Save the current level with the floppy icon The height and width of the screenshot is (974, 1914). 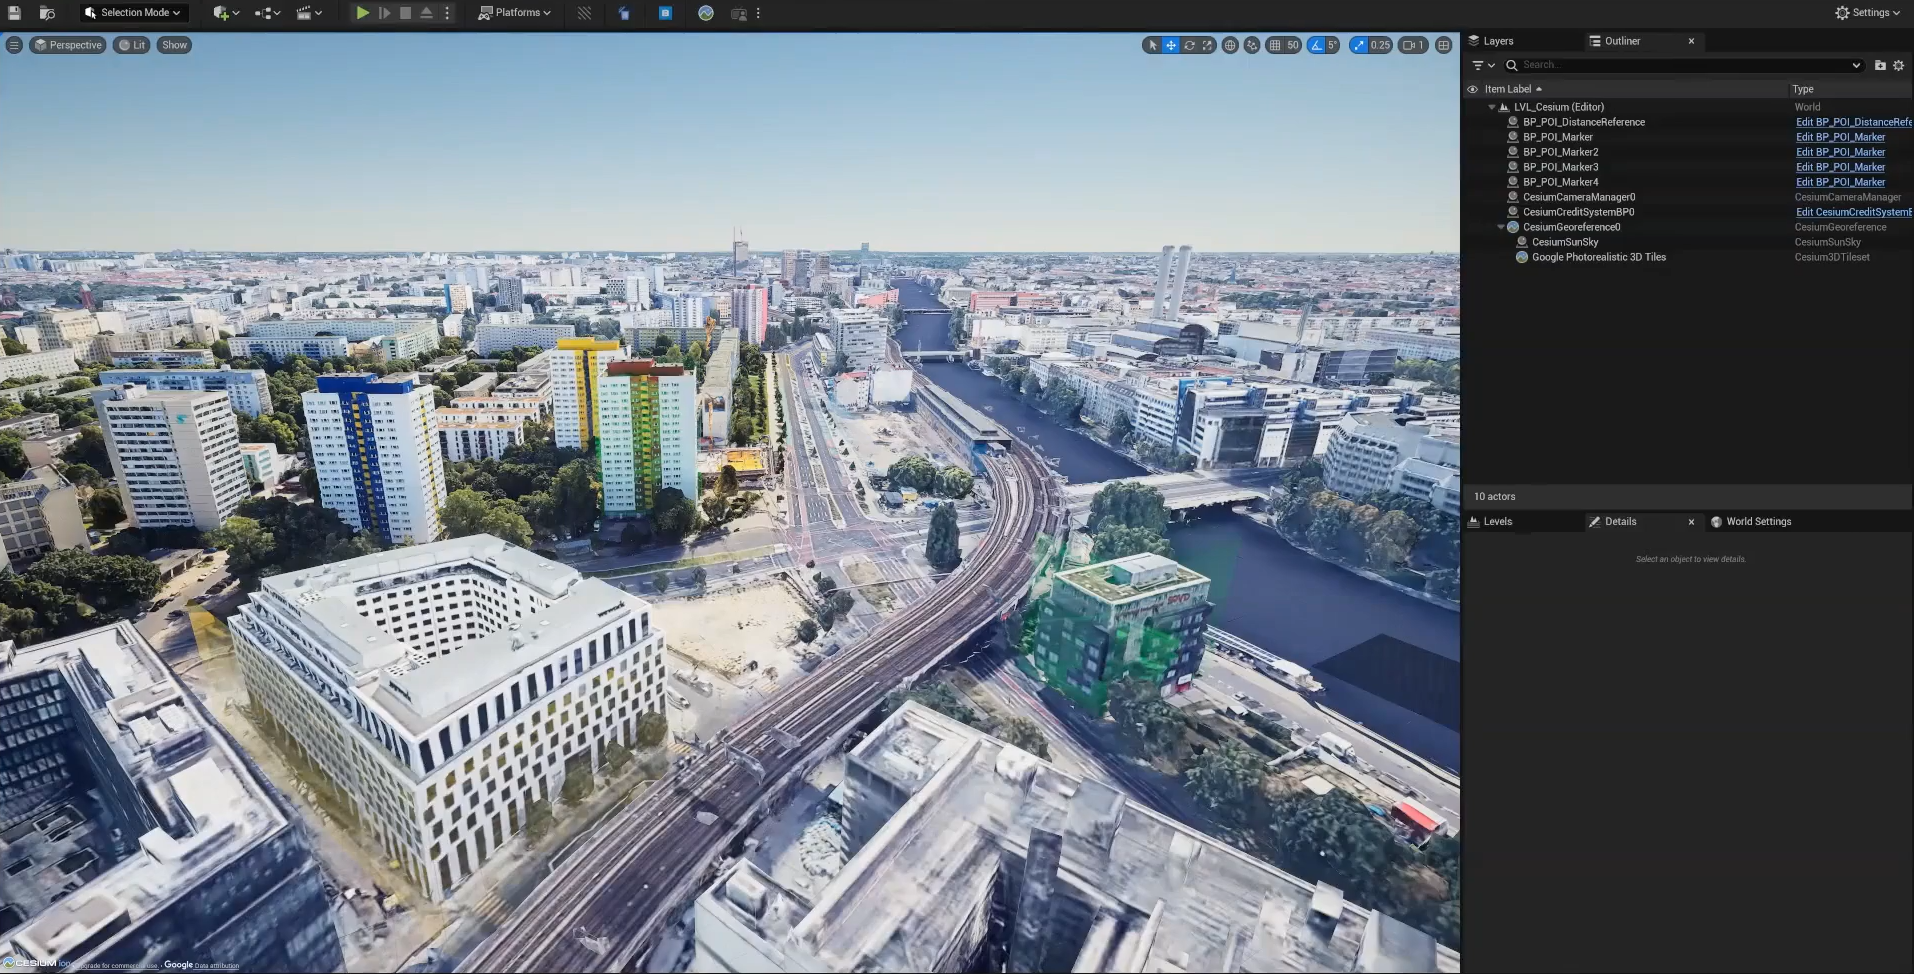tap(15, 13)
